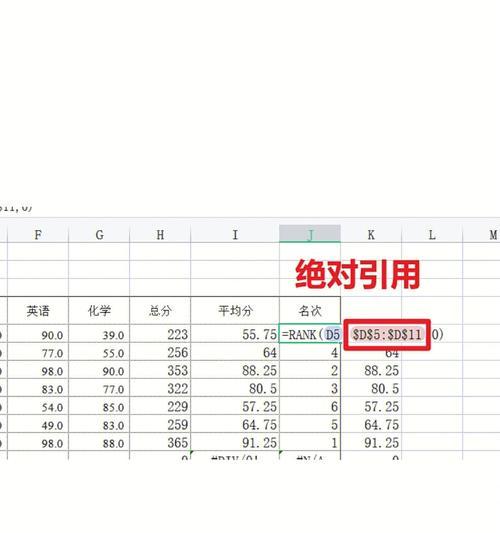500x533 pixels.
Task: Select column L header
Action: [432, 234]
